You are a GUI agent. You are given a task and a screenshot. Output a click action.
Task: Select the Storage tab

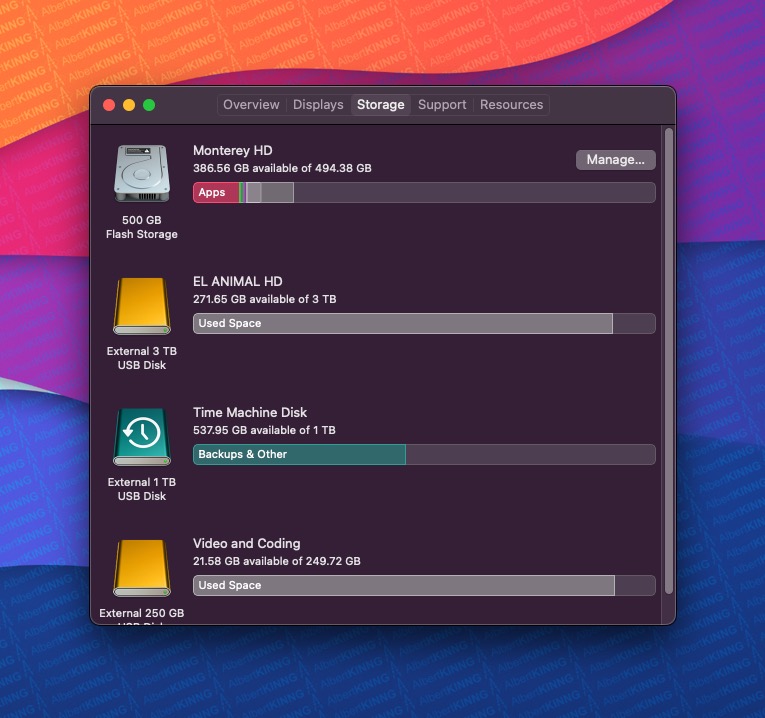tap(381, 105)
